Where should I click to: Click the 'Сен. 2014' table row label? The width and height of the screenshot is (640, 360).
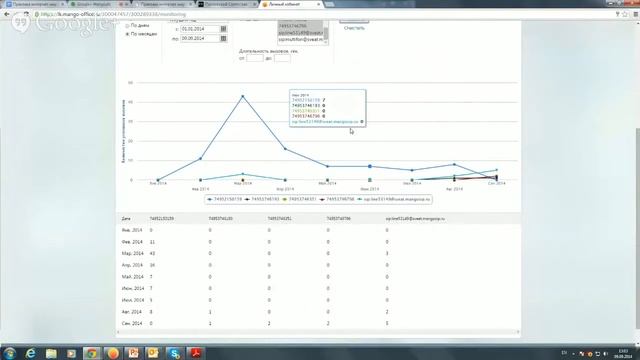tap(132, 323)
